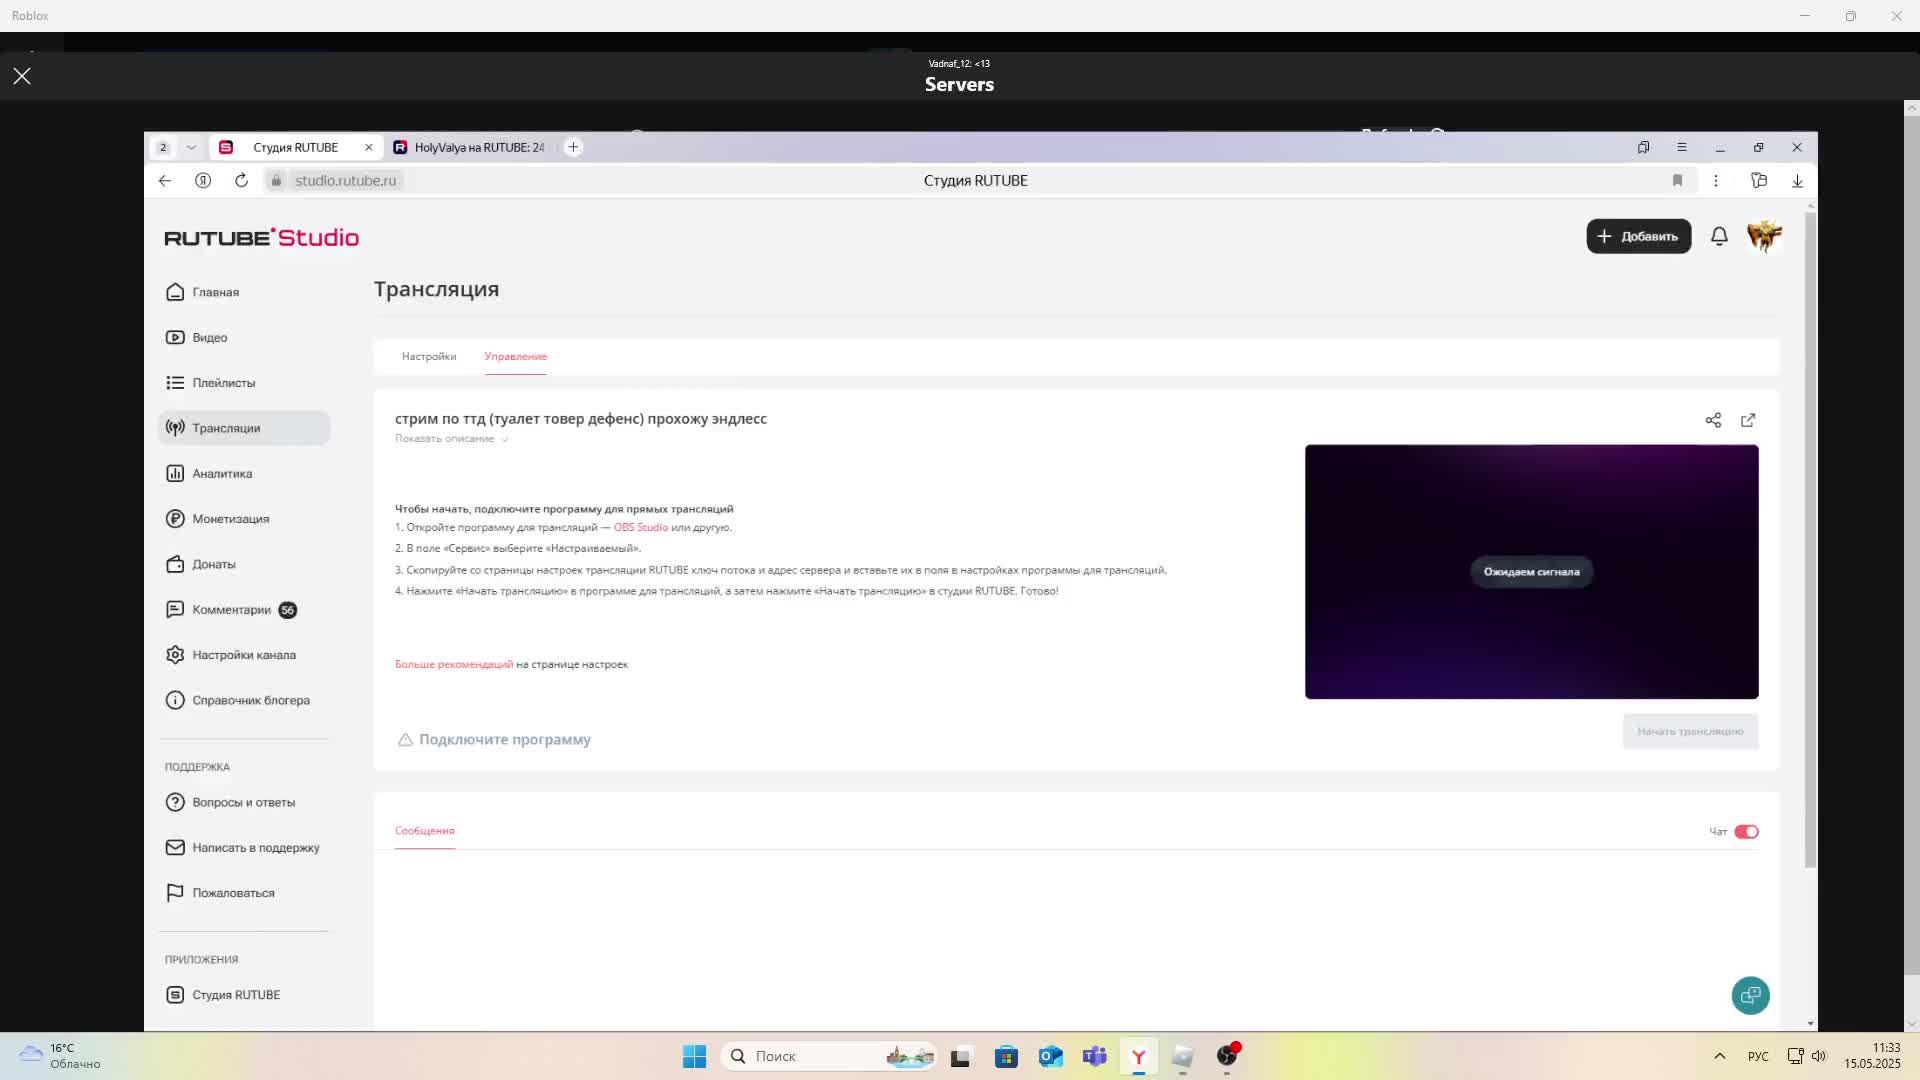Viewport: 1920px width, 1080px height.
Task: Open Комментарии with 56 badge
Action: click(231, 610)
